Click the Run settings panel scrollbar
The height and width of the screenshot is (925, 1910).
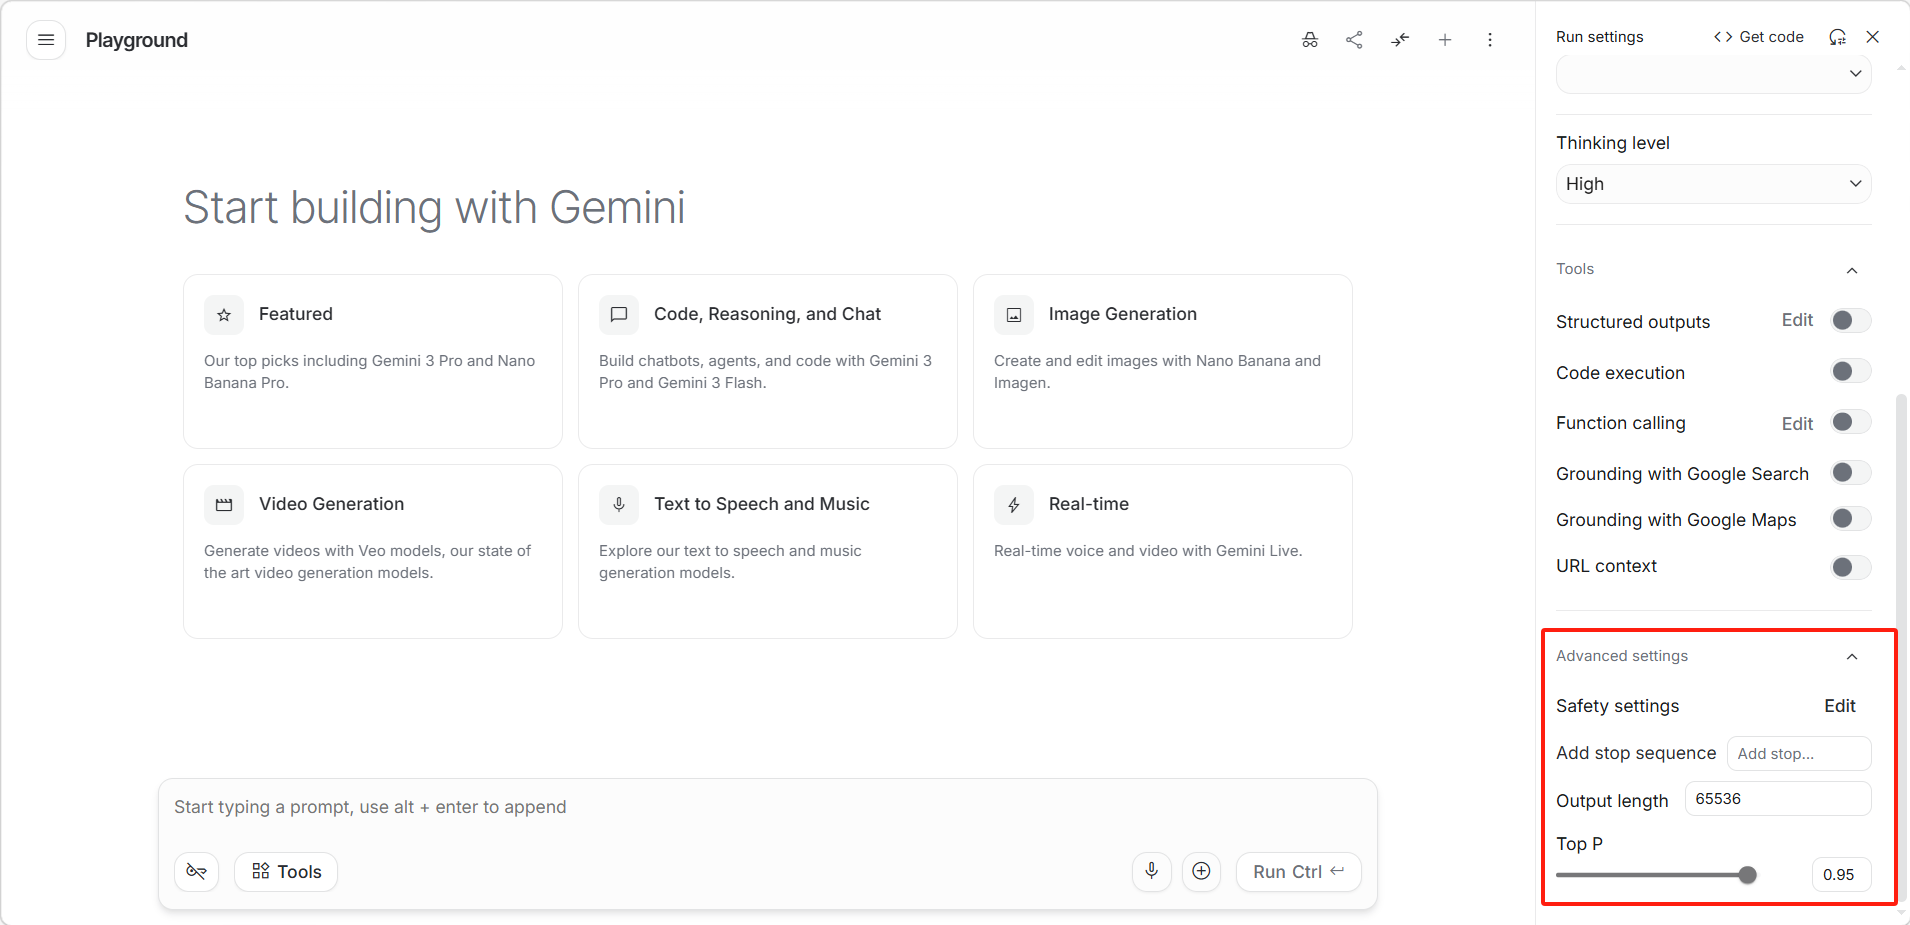(1902, 647)
